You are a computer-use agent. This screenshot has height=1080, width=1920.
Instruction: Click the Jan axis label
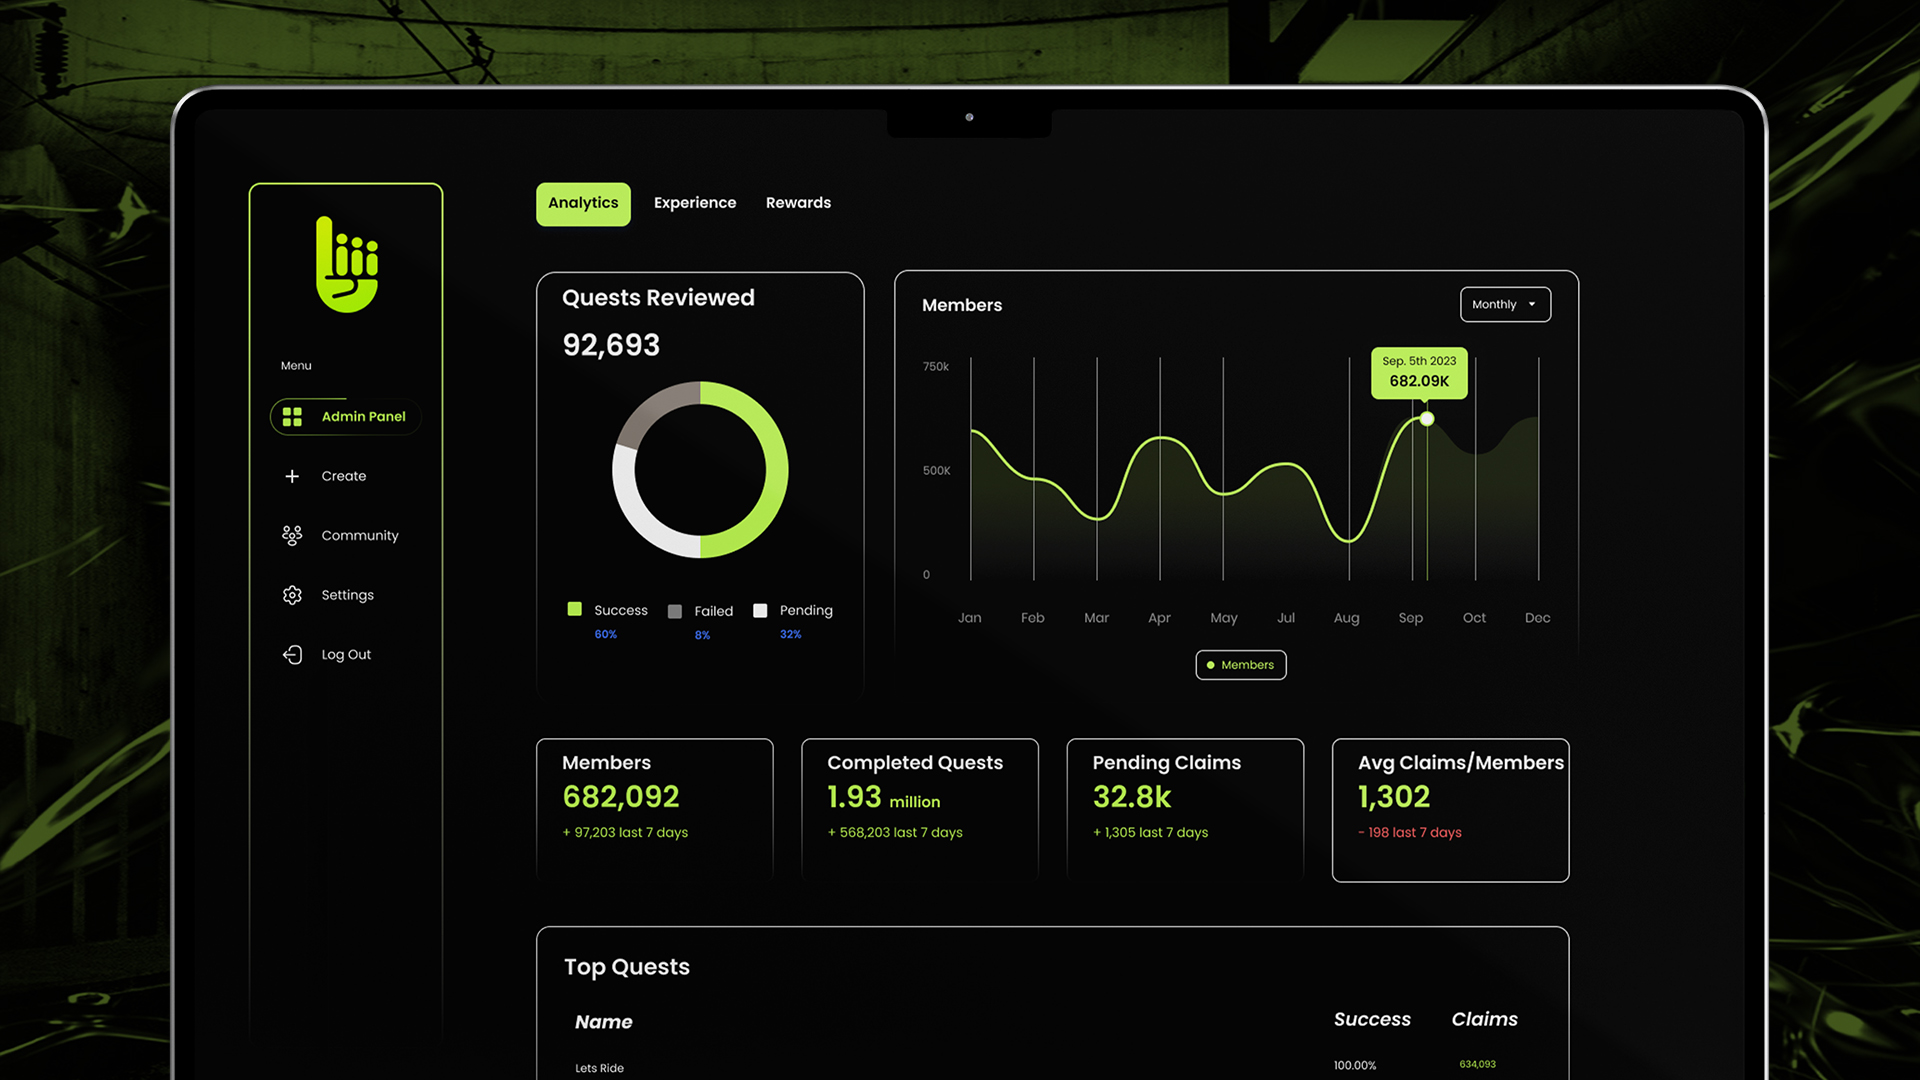click(969, 618)
